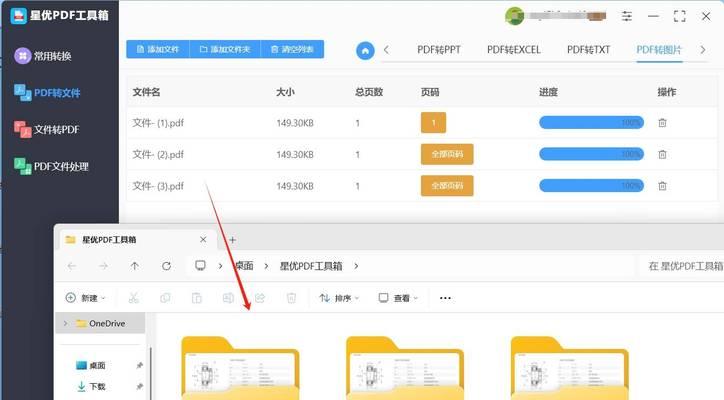The width and height of the screenshot is (724, 400).
Task: Click the Explorer search box
Action: 682,266
